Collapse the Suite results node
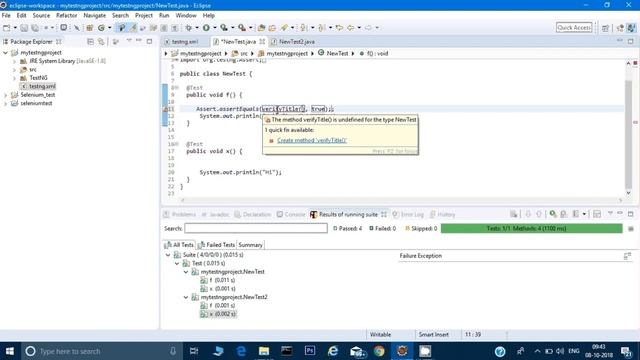 (x=168, y=255)
